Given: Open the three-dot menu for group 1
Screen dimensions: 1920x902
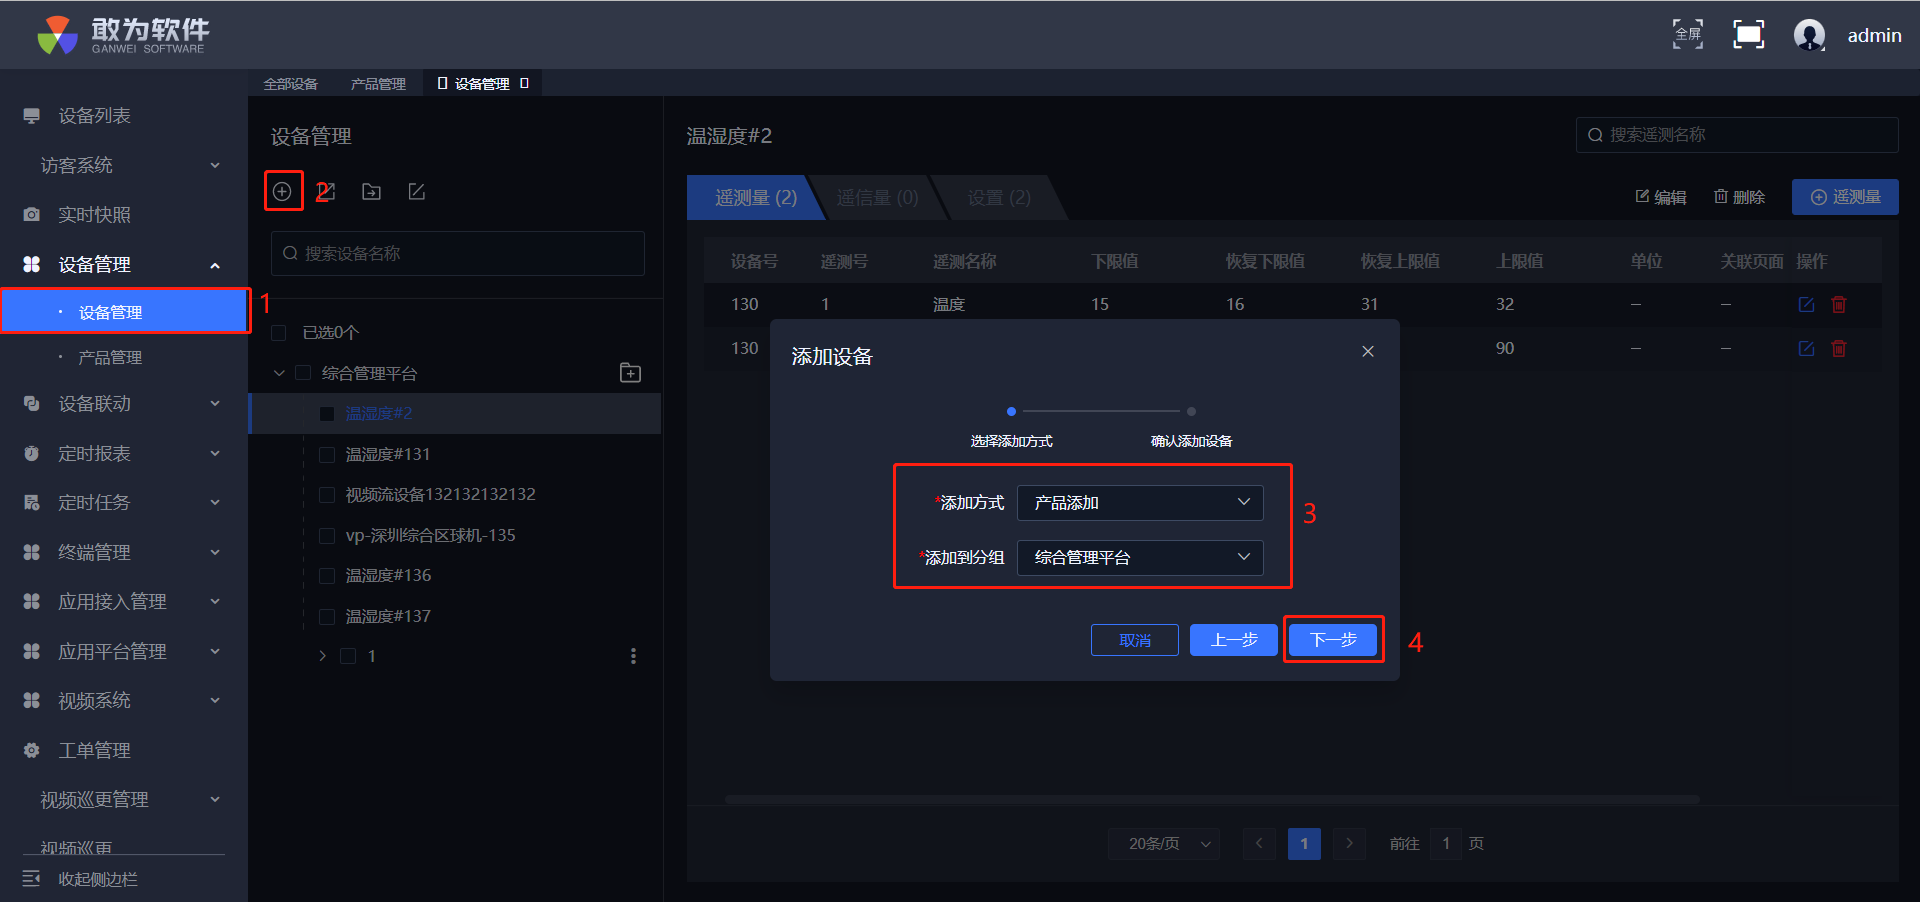Looking at the screenshot, I should (x=633, y=656).
